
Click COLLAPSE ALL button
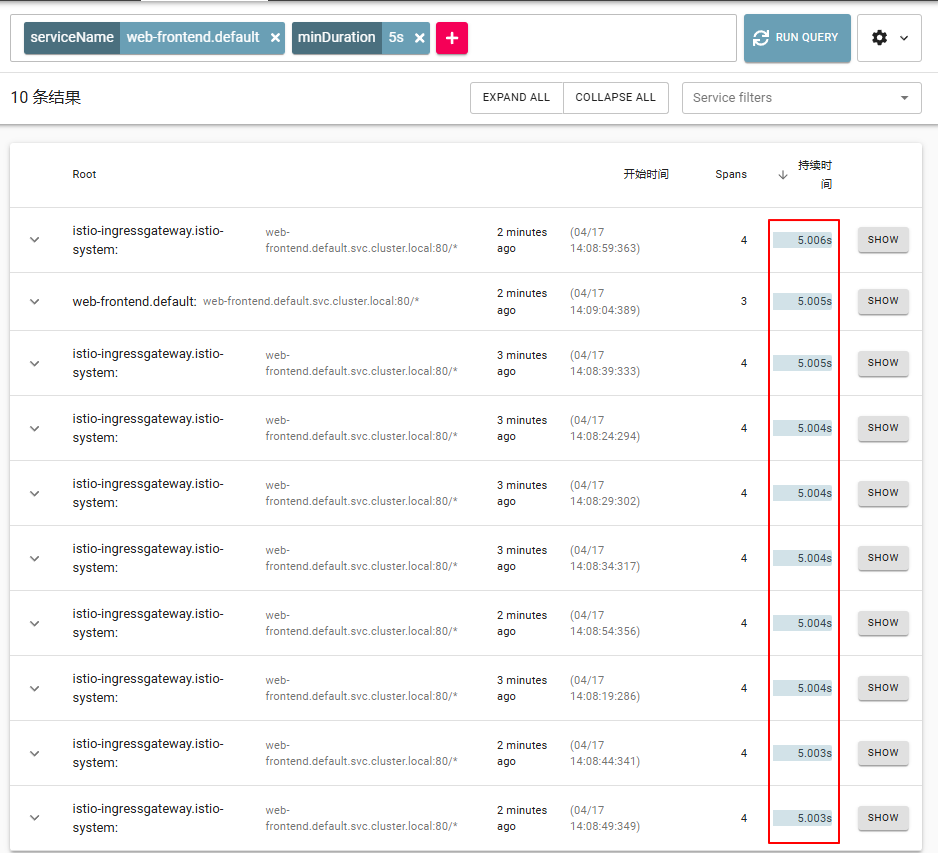[x=616, y=98]
